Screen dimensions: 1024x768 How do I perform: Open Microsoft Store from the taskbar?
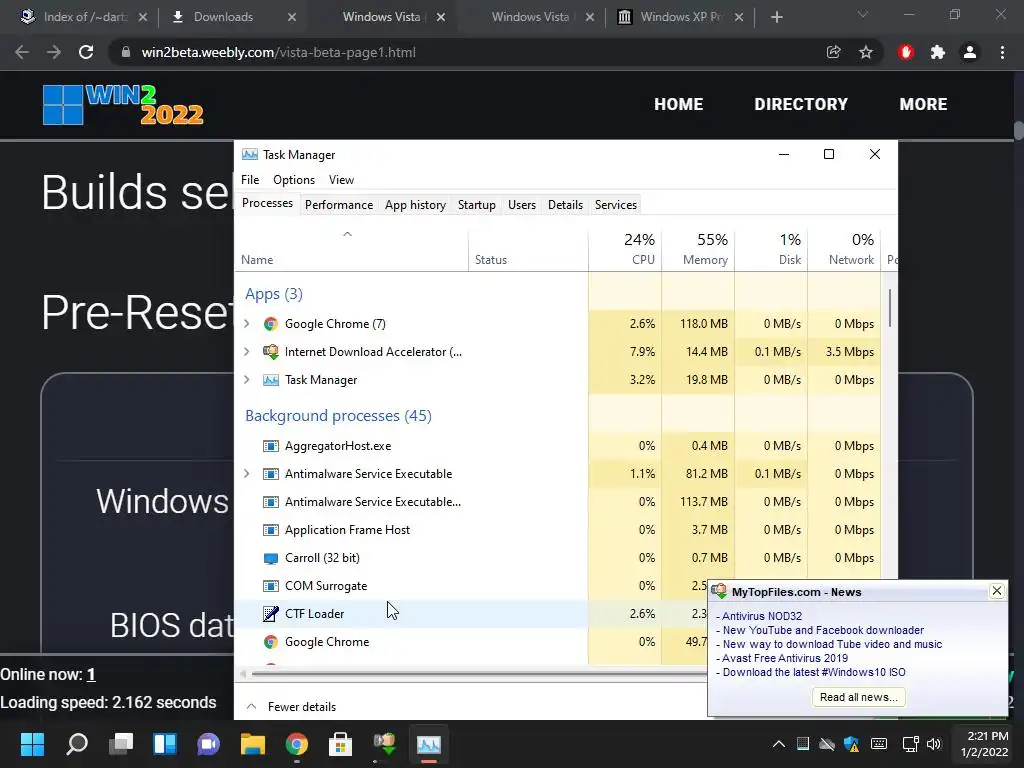[x=340, y=744]
